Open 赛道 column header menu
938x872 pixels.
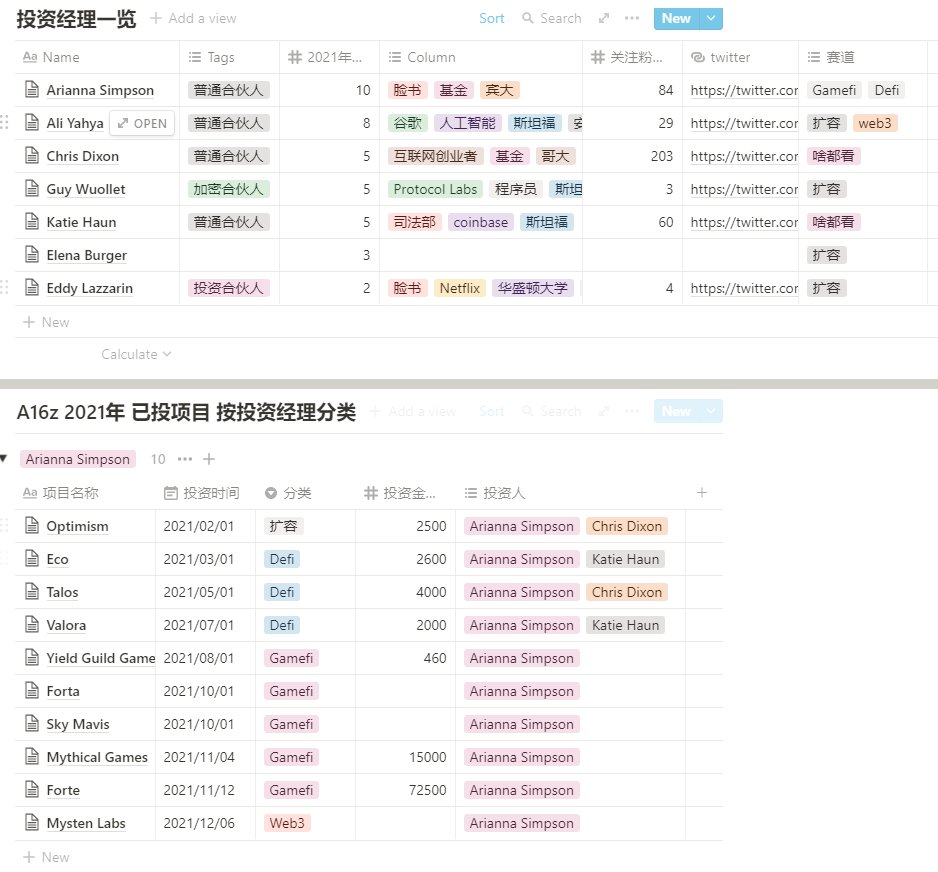click(x=863, y=57)
